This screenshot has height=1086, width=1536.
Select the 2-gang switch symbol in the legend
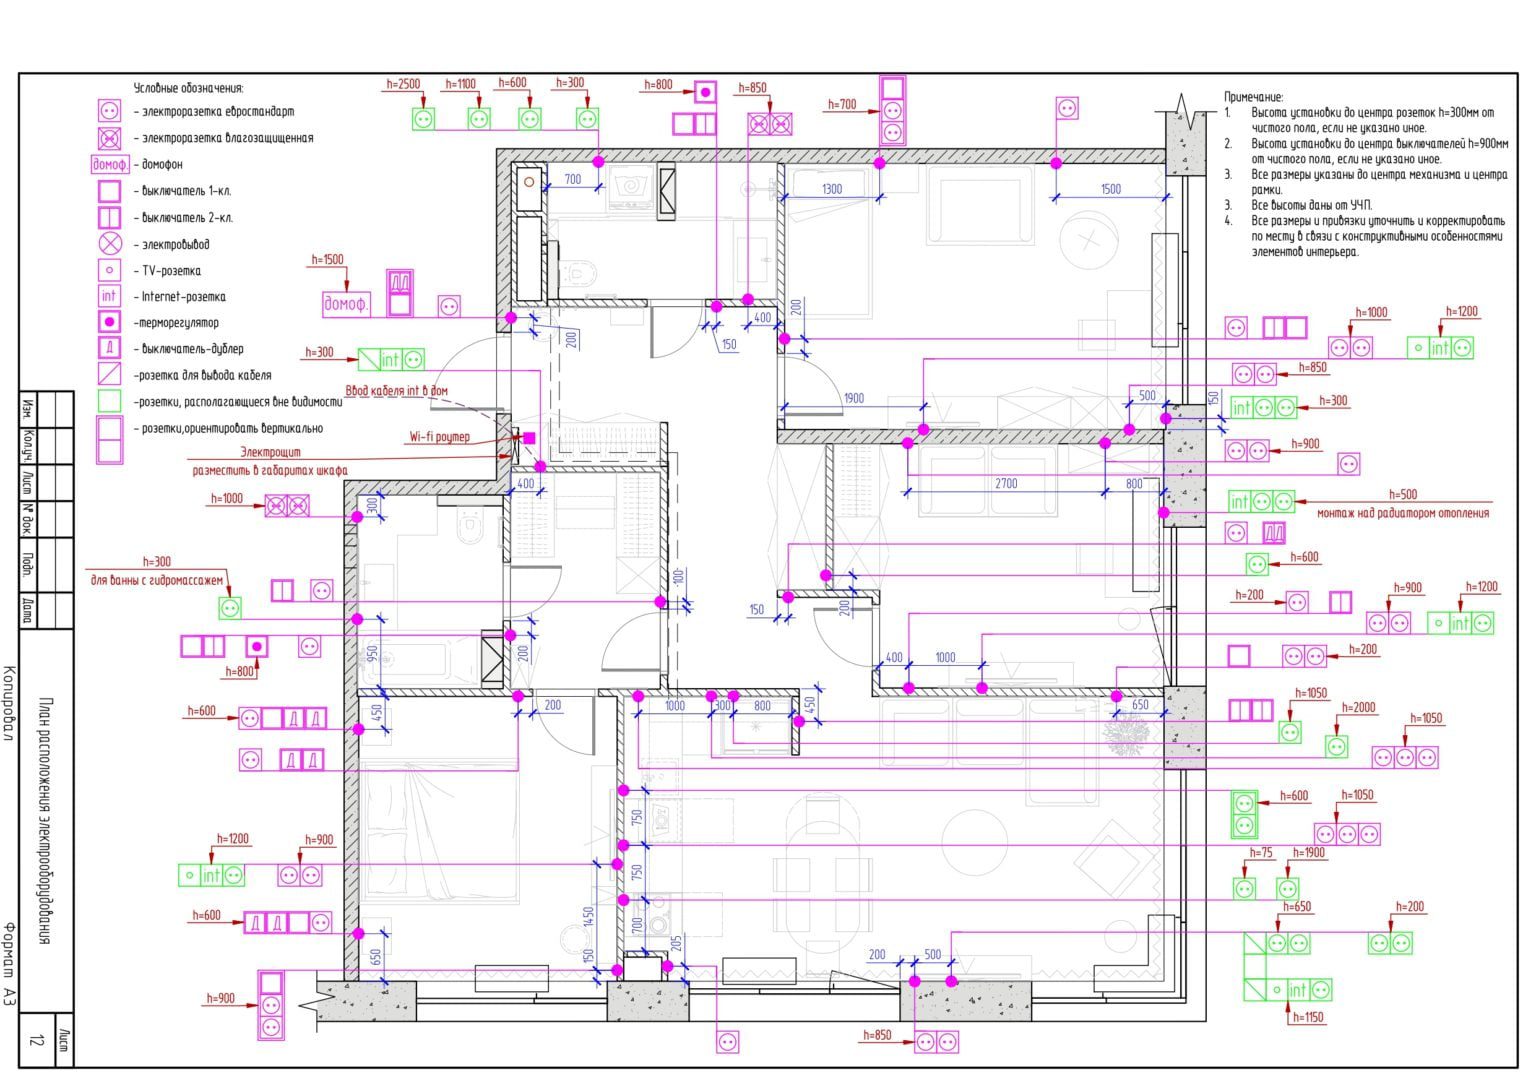tap(109, 217)
